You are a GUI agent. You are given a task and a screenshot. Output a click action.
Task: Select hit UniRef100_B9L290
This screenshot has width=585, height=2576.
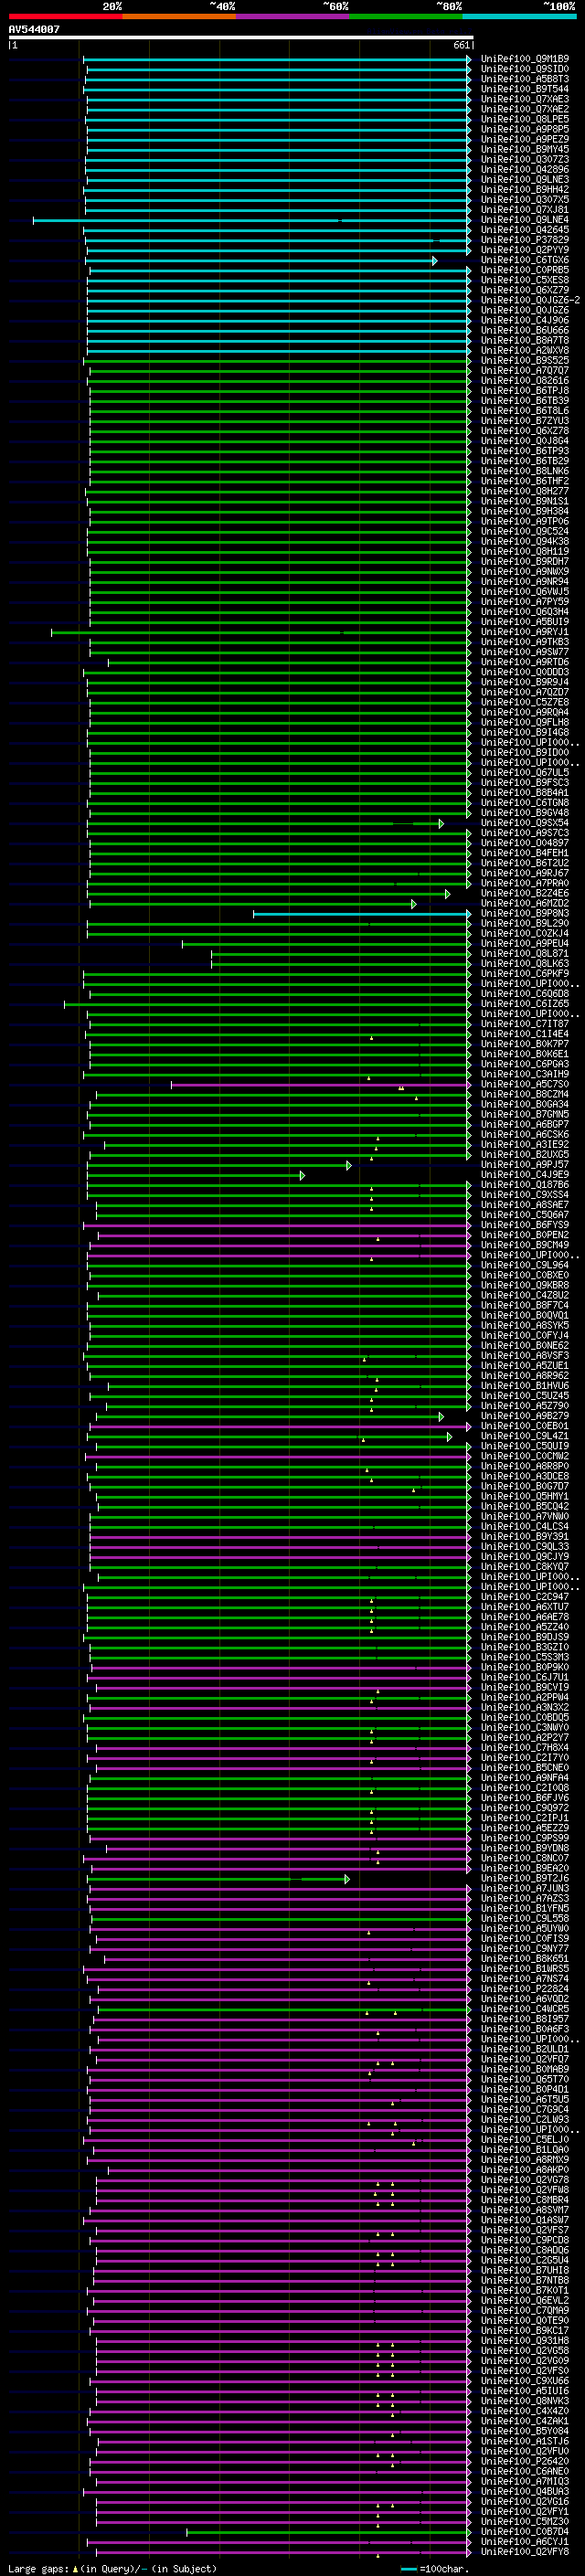525,924
